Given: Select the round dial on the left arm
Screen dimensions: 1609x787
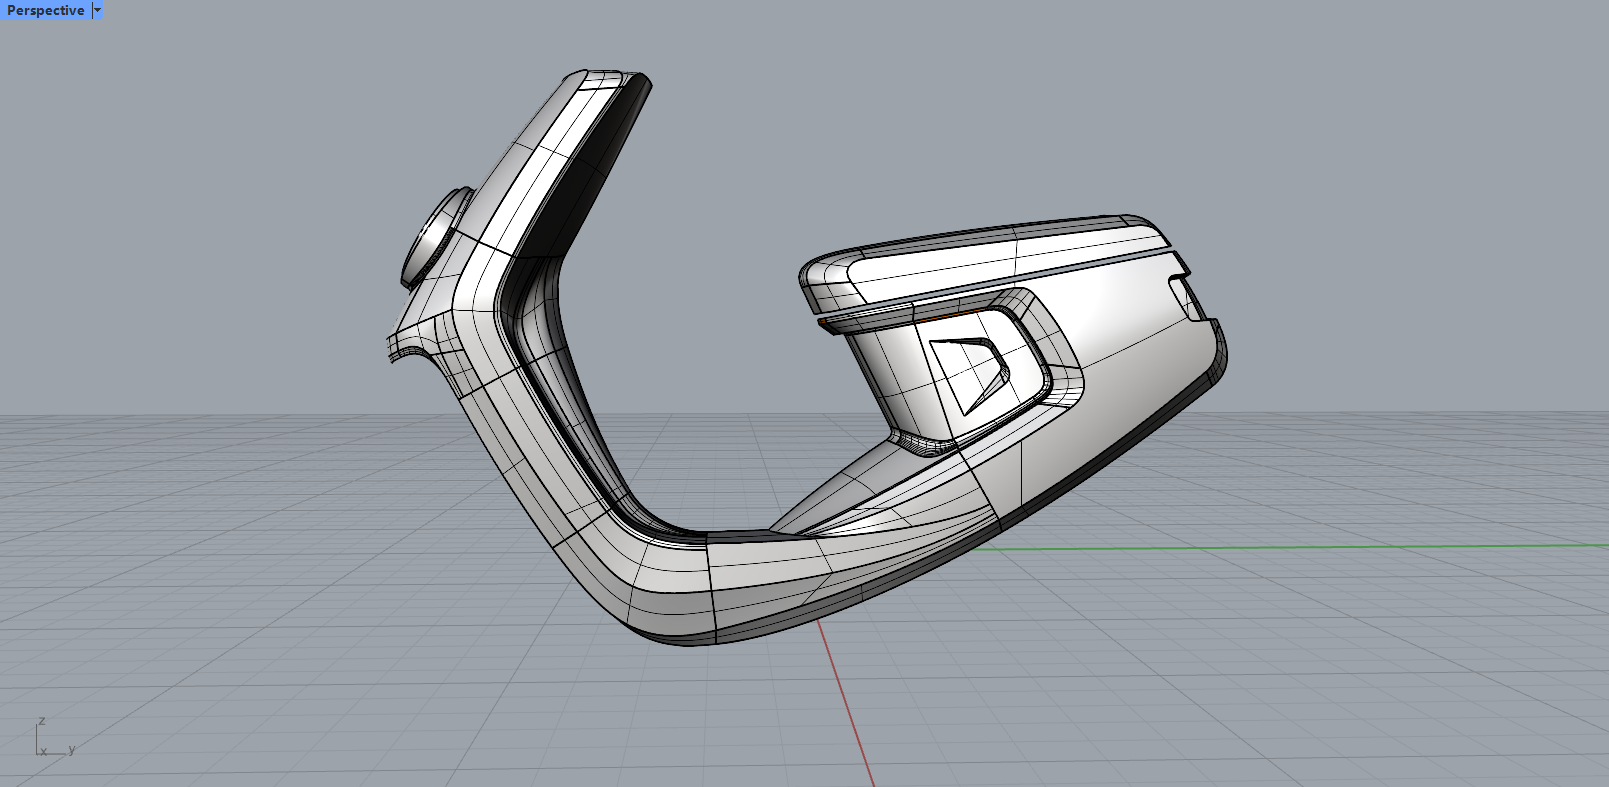Looking at the screenshot, I should click(x=432, y=238).
